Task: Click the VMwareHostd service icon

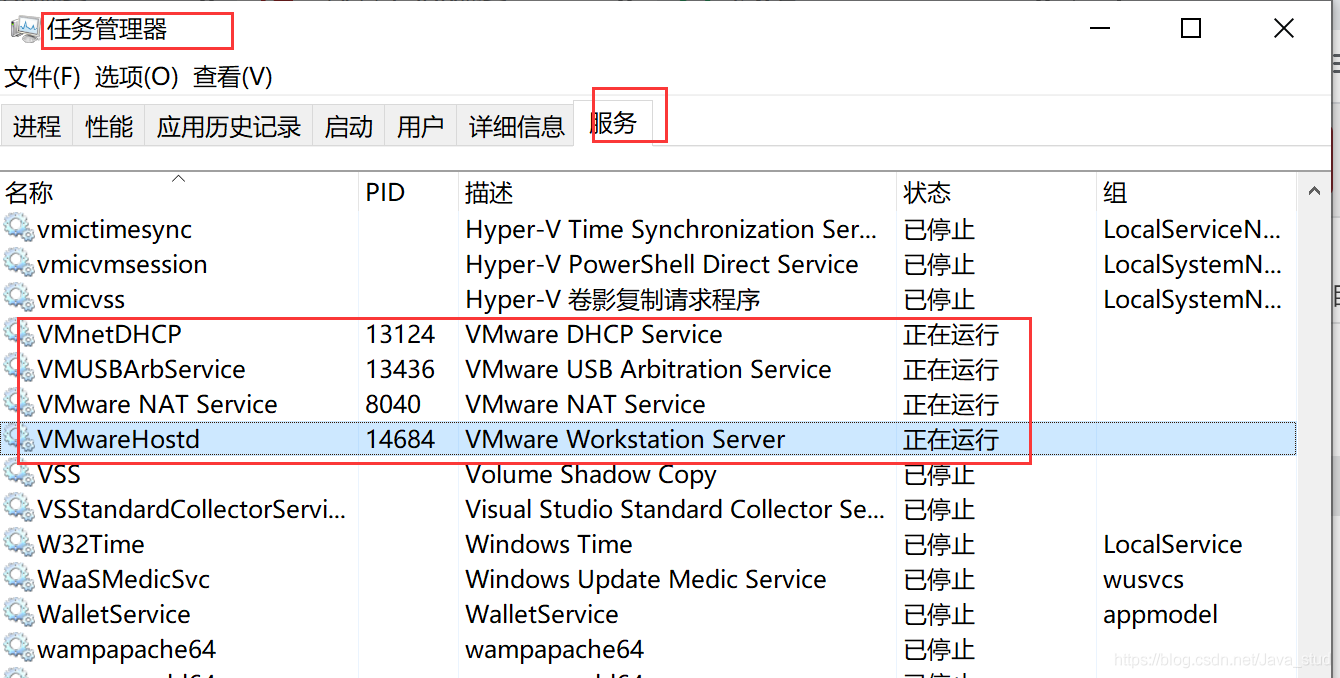Action: pos(19,439)
